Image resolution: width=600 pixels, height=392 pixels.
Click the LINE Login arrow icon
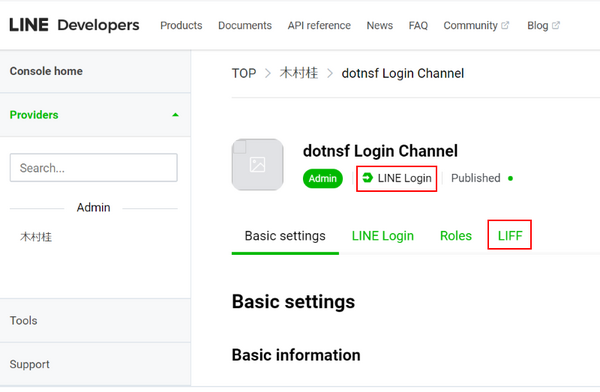click(x=368, y=178)
